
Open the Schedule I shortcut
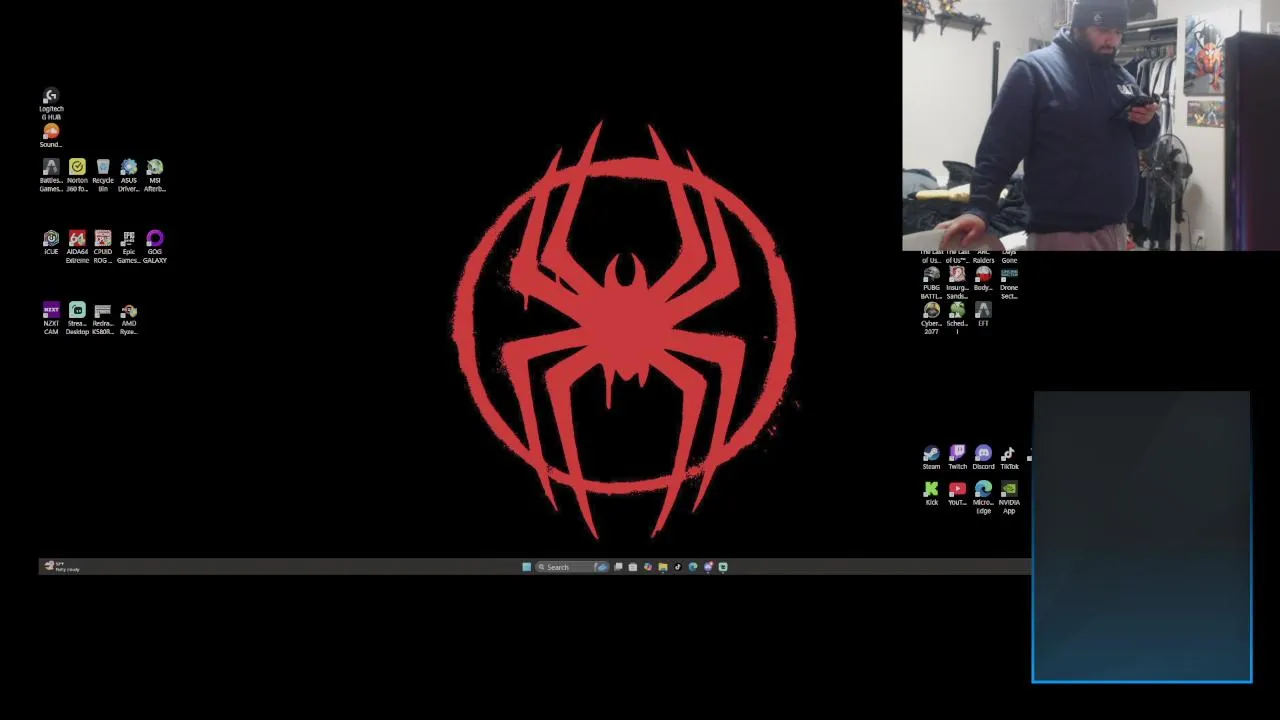pos(957,319)
